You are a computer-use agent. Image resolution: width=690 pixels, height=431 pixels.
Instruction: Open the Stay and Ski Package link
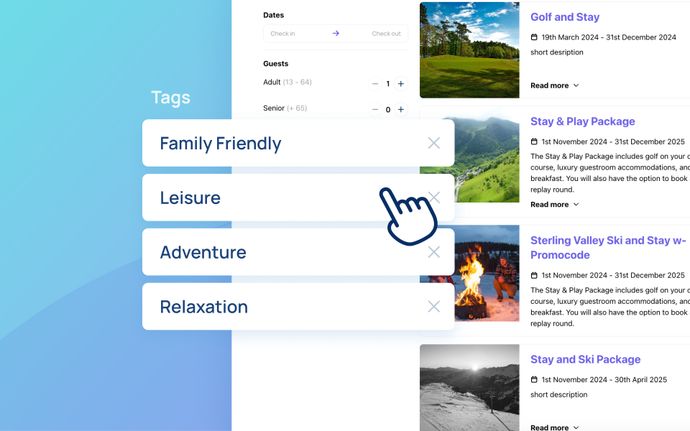pyautogui.click(x=585, y=359)
